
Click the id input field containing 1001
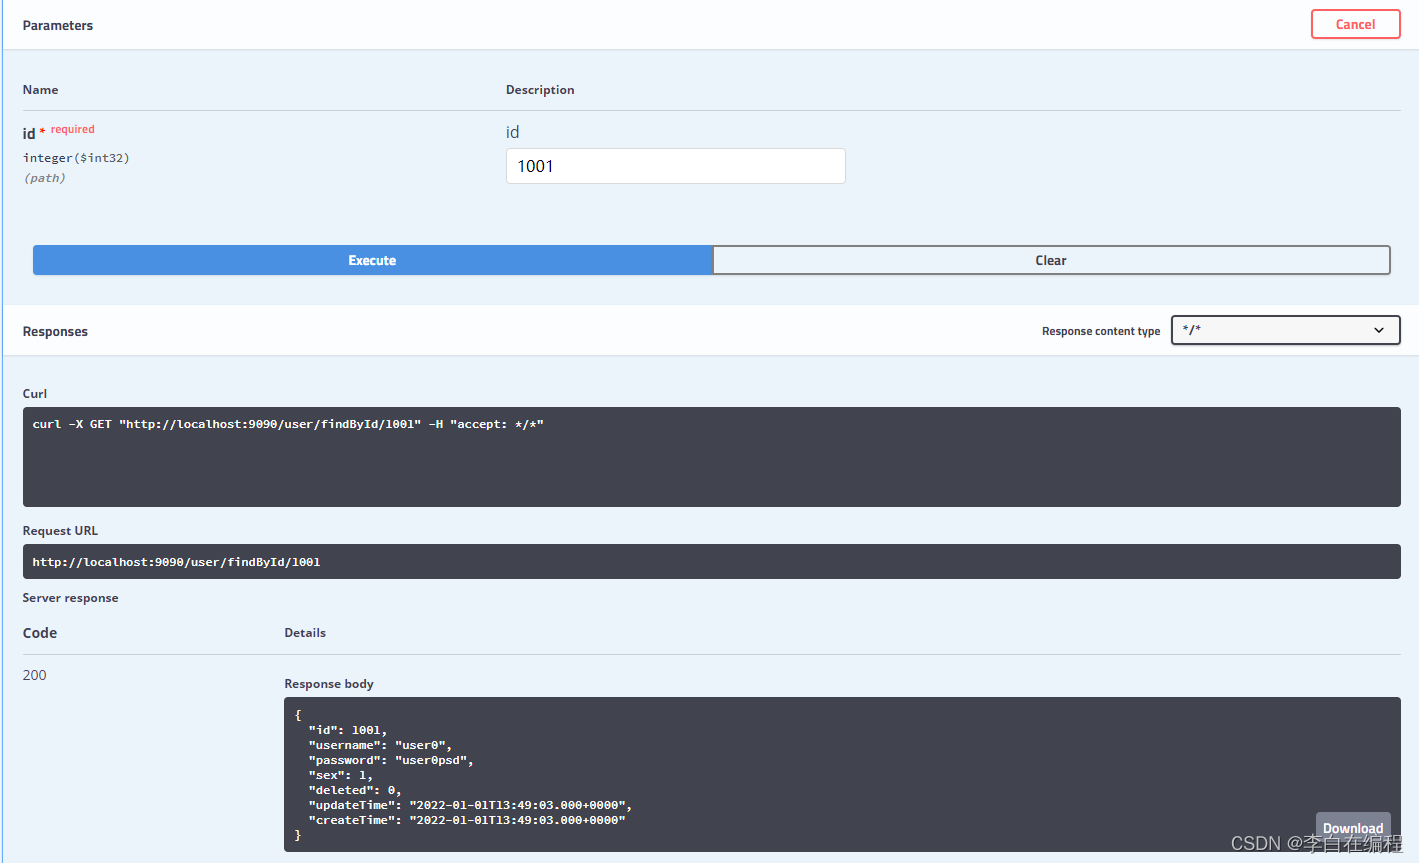(676, 166)
